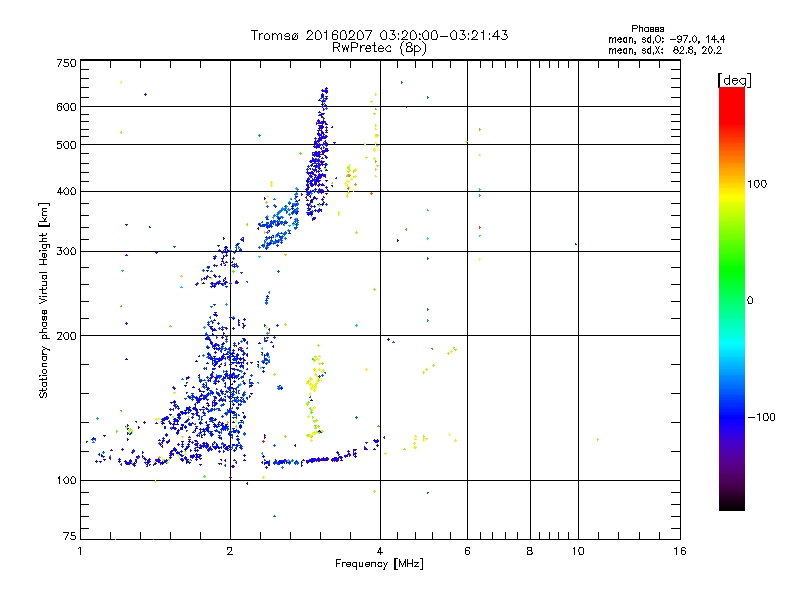Click the y-axis tick label '400'
Screen dimensions: 800x600
(x=67, y=191)
